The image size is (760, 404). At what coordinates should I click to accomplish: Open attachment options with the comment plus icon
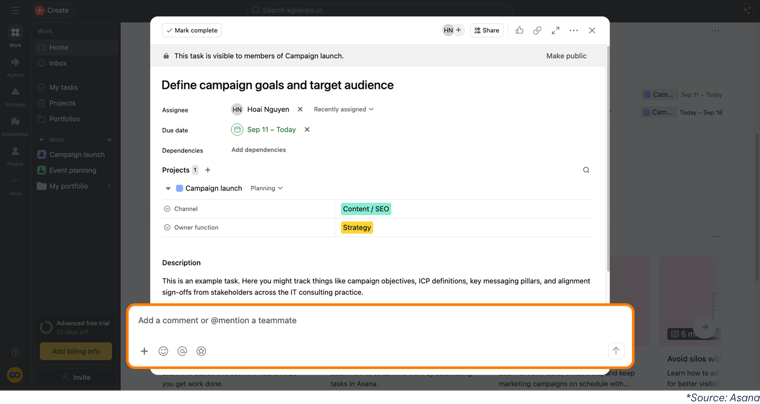coord(144,351)
